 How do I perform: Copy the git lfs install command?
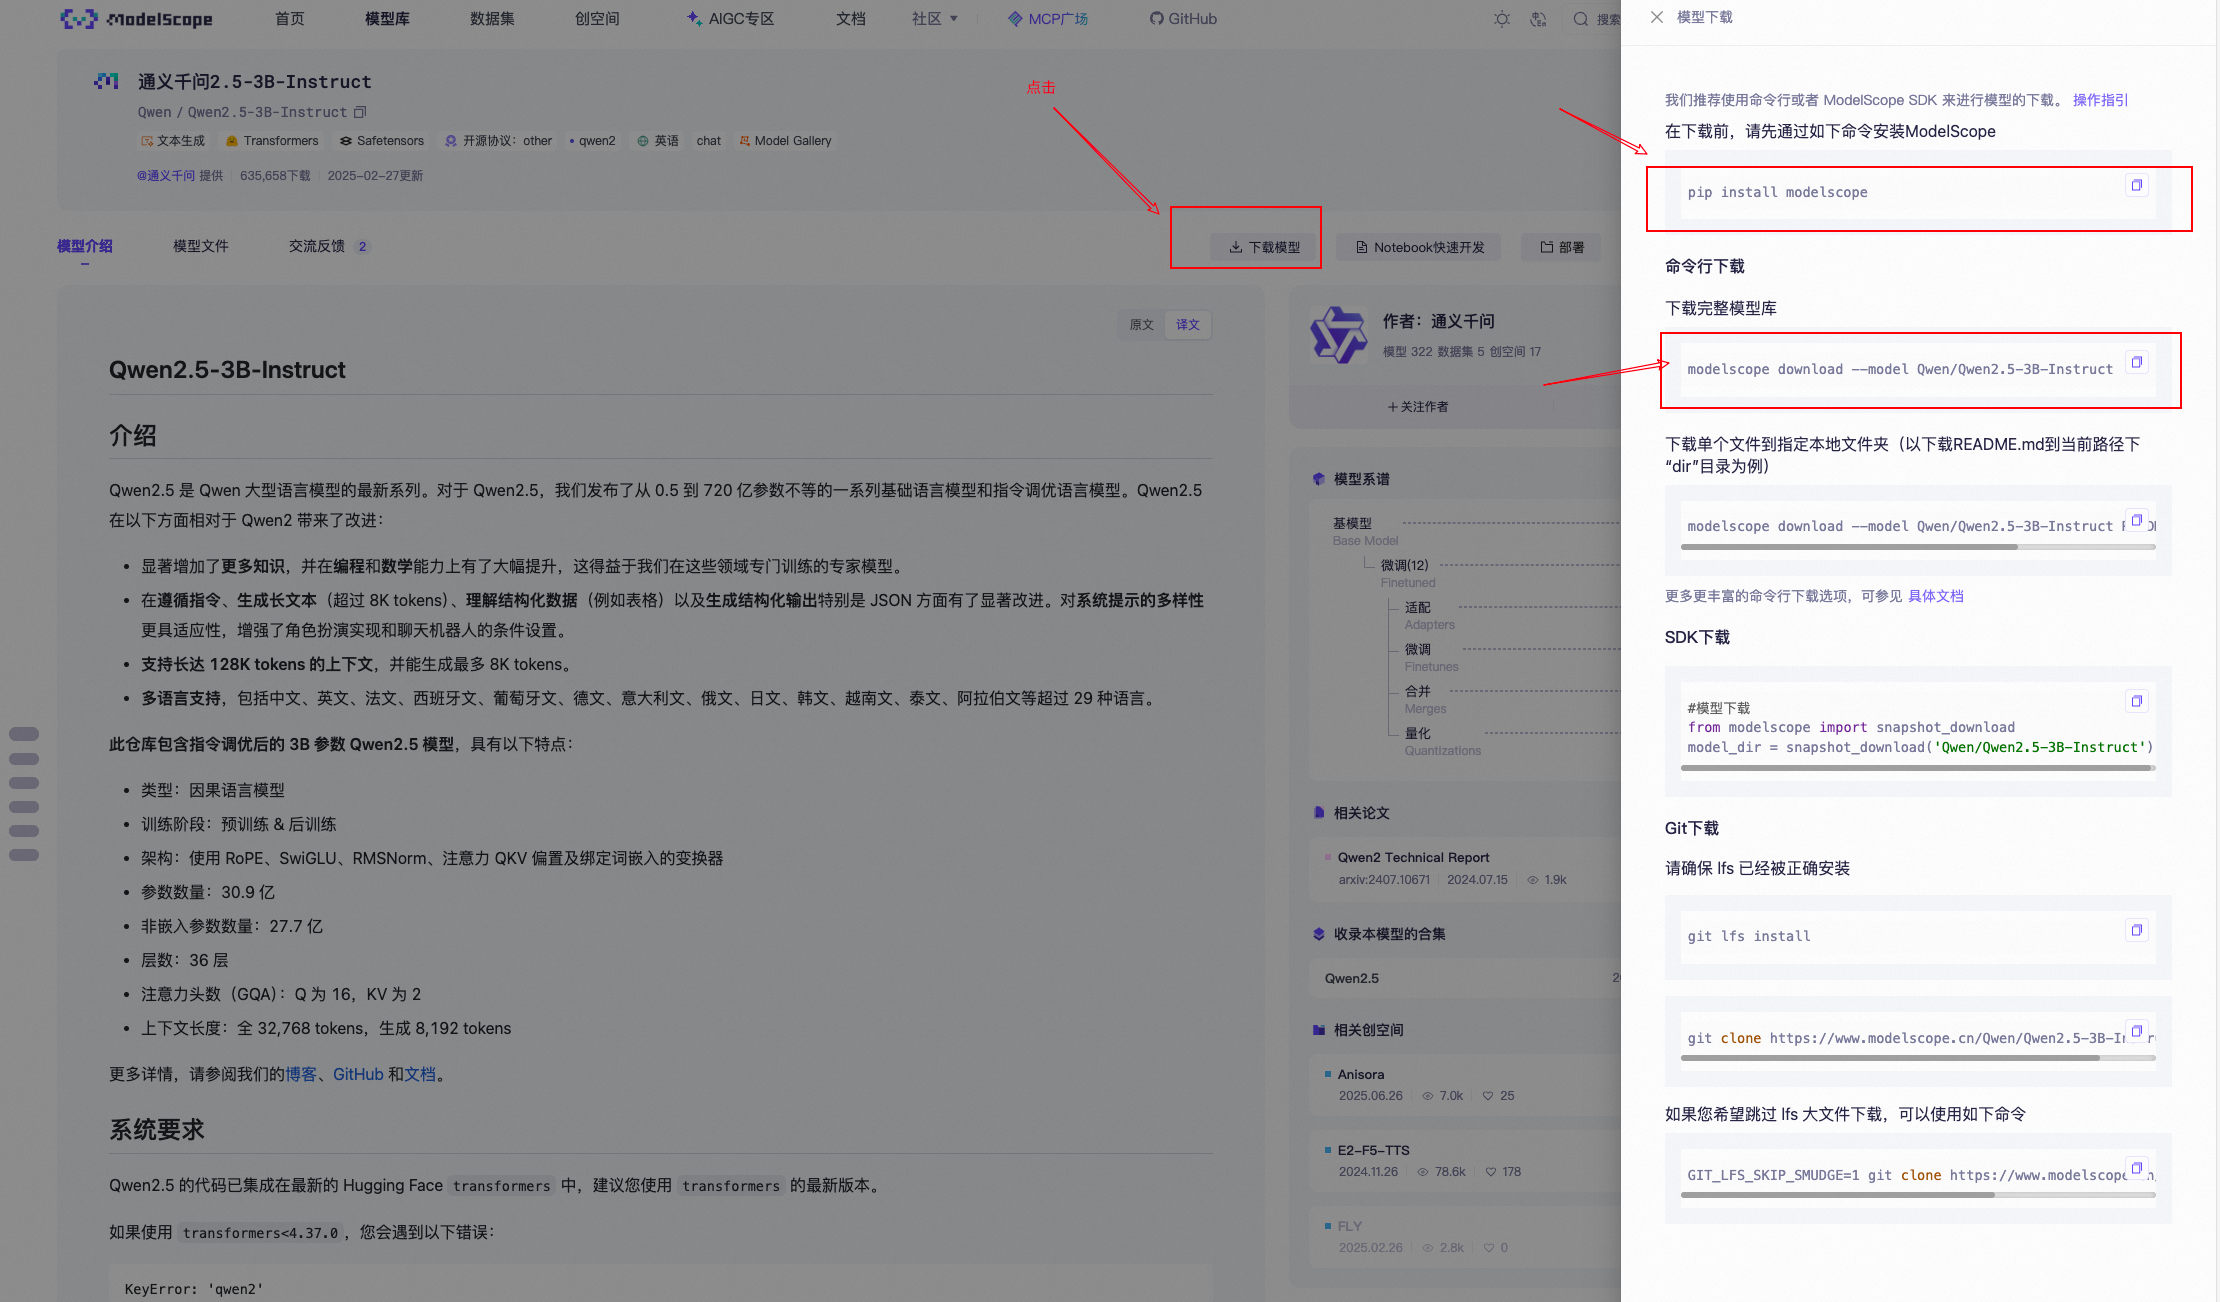click(x=2136, y=930)
